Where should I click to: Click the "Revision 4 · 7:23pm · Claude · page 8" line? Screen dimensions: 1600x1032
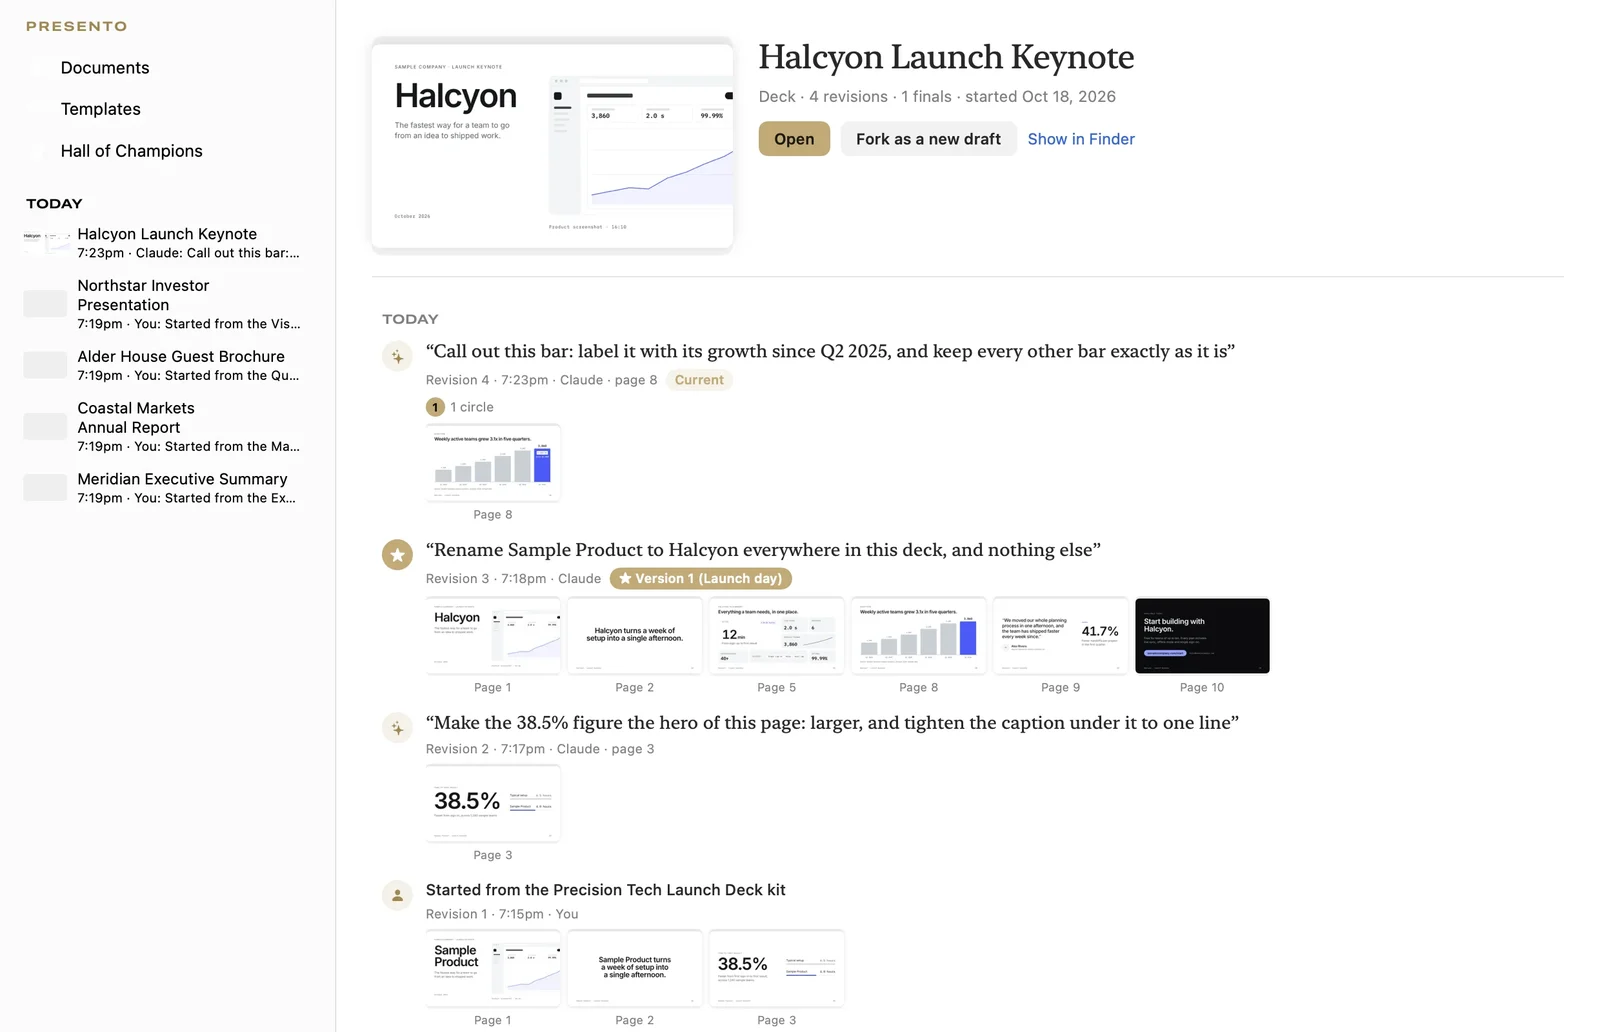point(542,380)
